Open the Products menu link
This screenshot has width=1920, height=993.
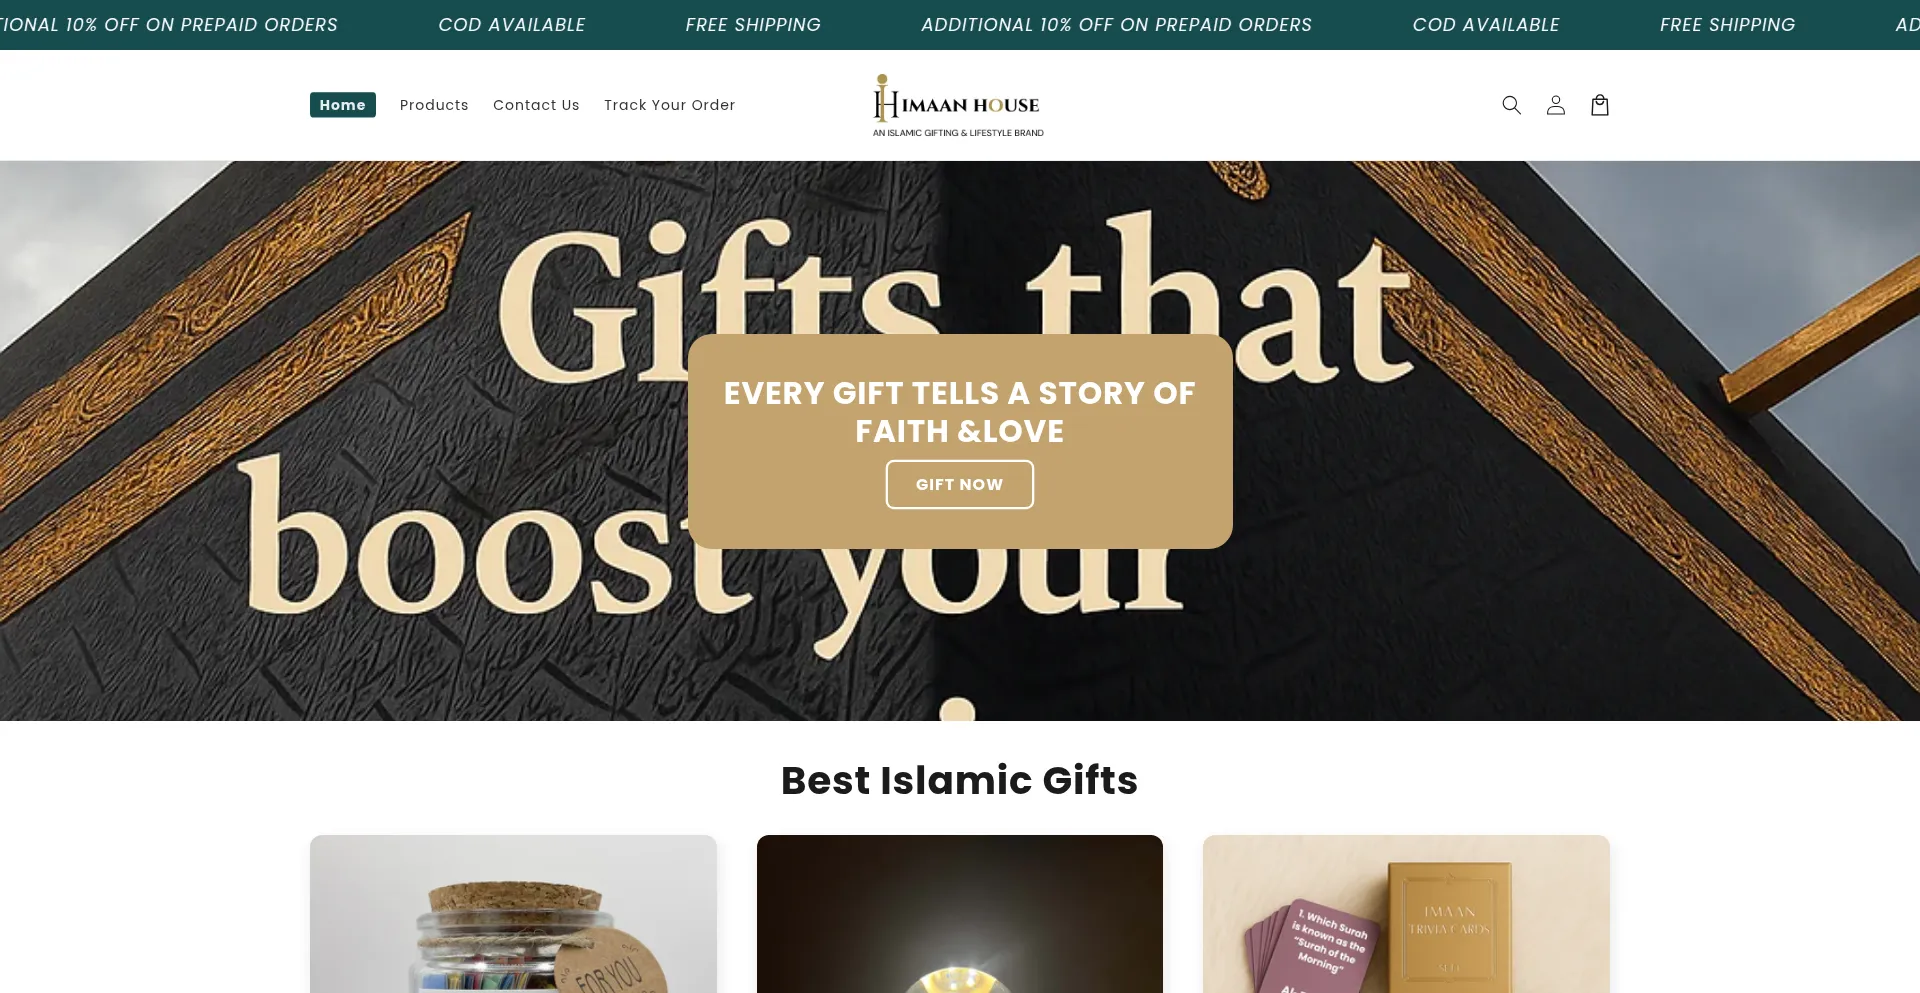click(x=434, y=105)
